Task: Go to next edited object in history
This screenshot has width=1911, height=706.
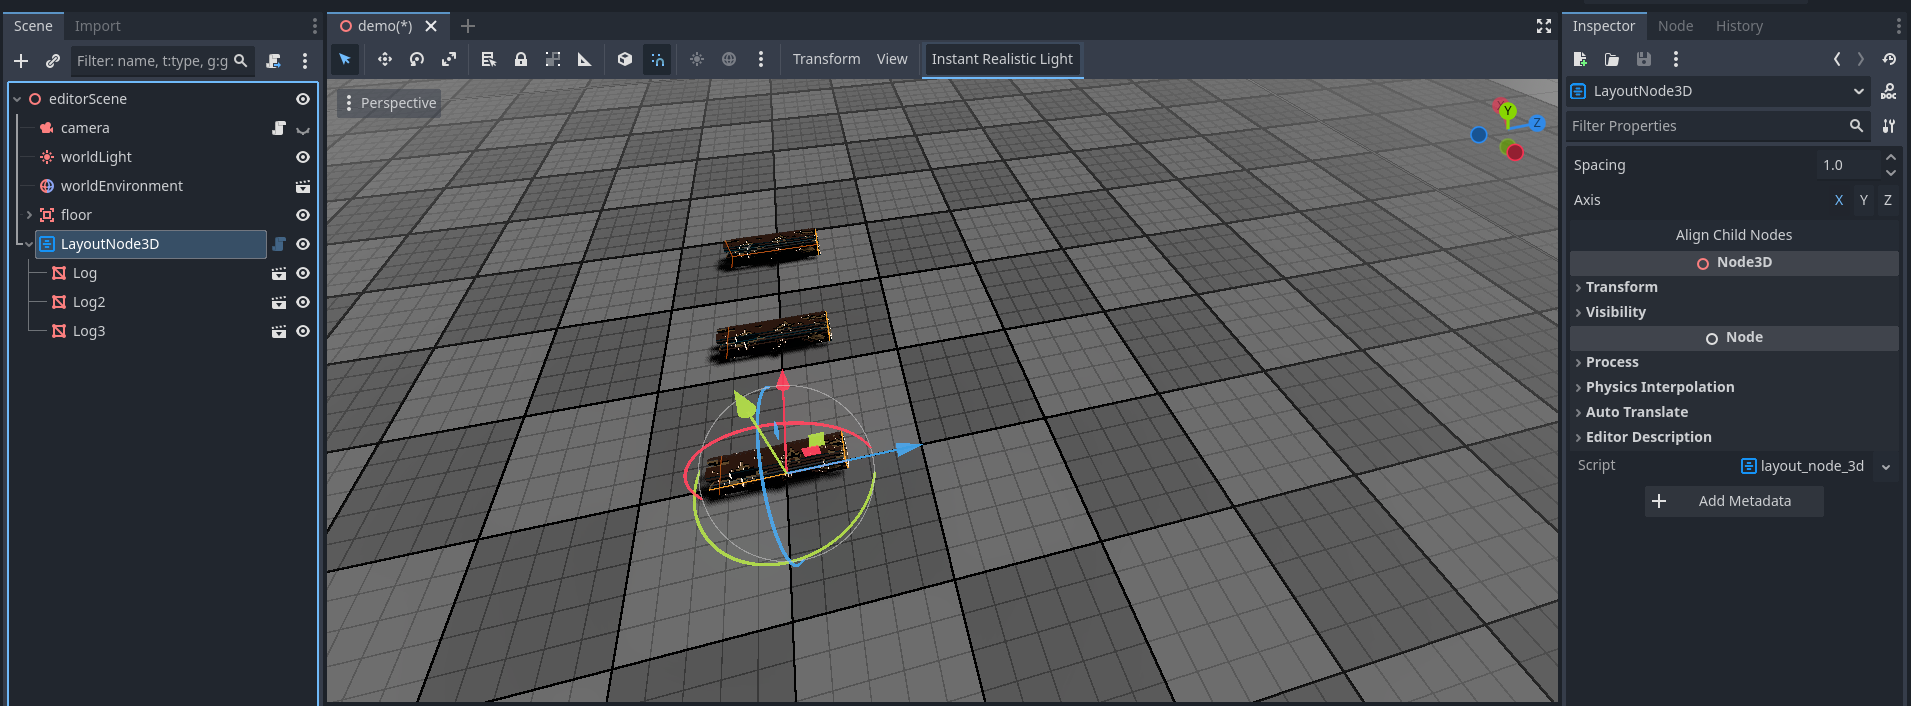Action: click(1861, 59)
